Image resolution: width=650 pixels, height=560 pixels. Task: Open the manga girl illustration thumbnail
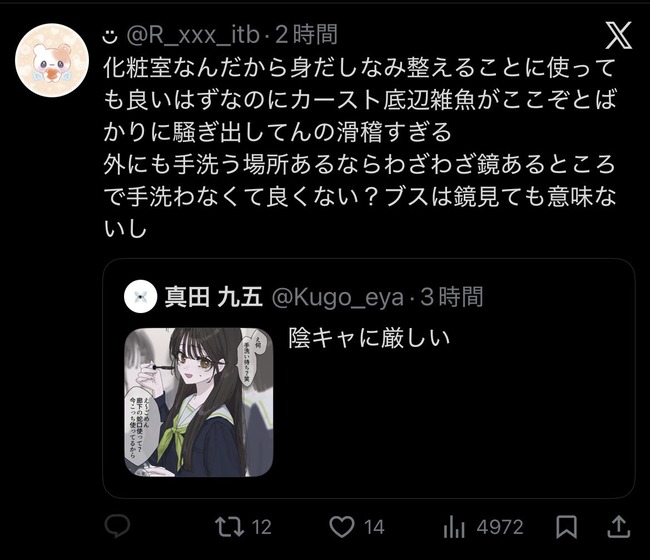point(199,402)
